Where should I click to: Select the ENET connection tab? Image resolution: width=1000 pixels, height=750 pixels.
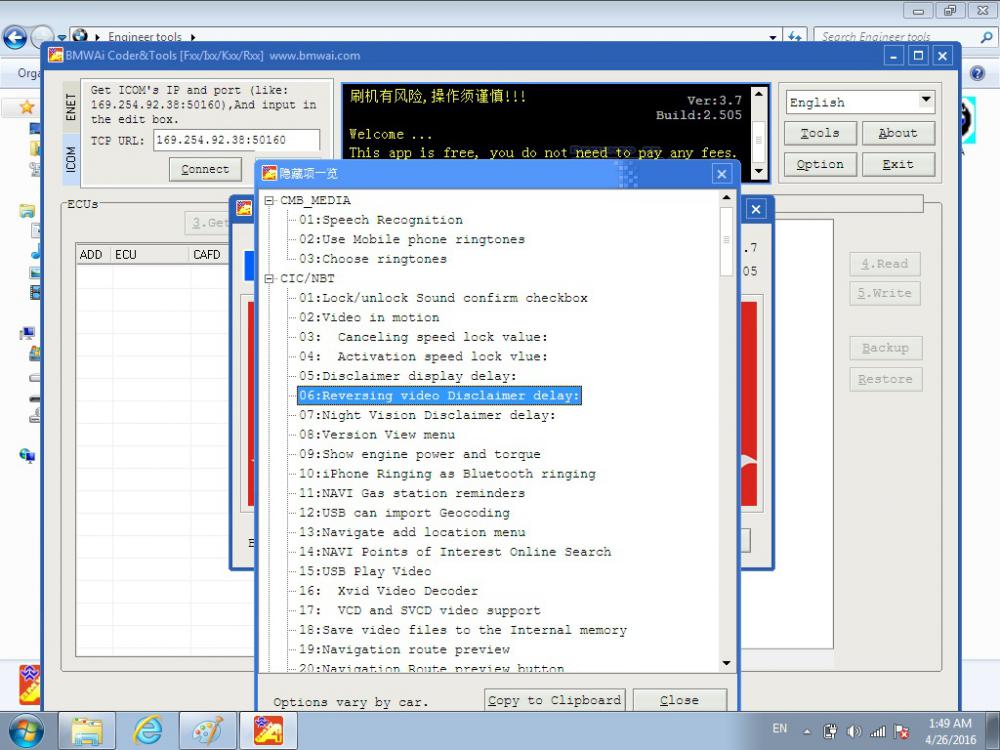(70, 106)
